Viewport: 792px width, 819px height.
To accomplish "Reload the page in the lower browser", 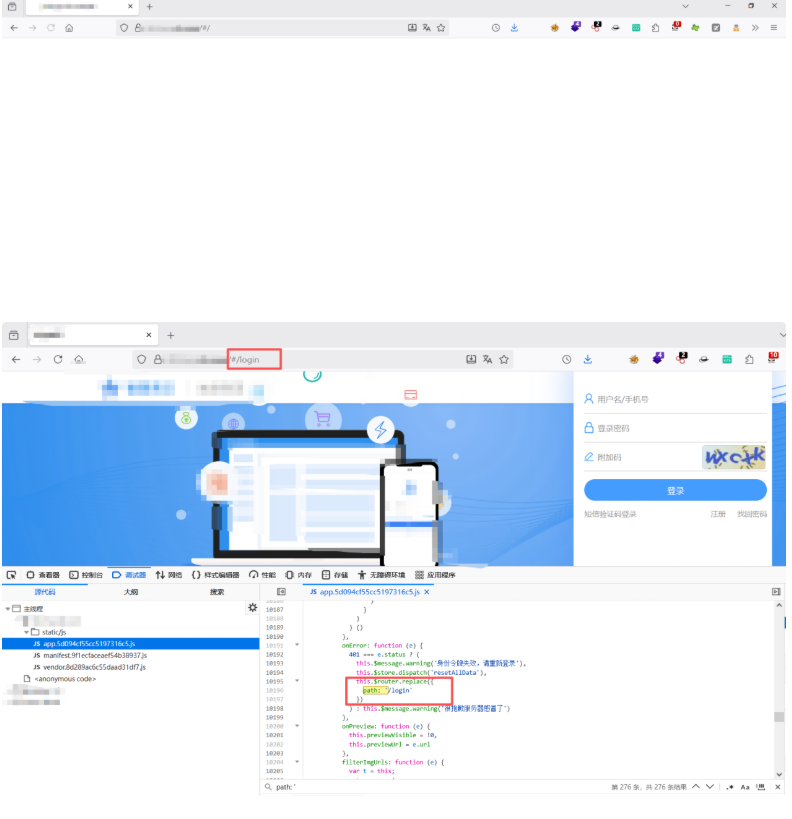I will (58, 360).
